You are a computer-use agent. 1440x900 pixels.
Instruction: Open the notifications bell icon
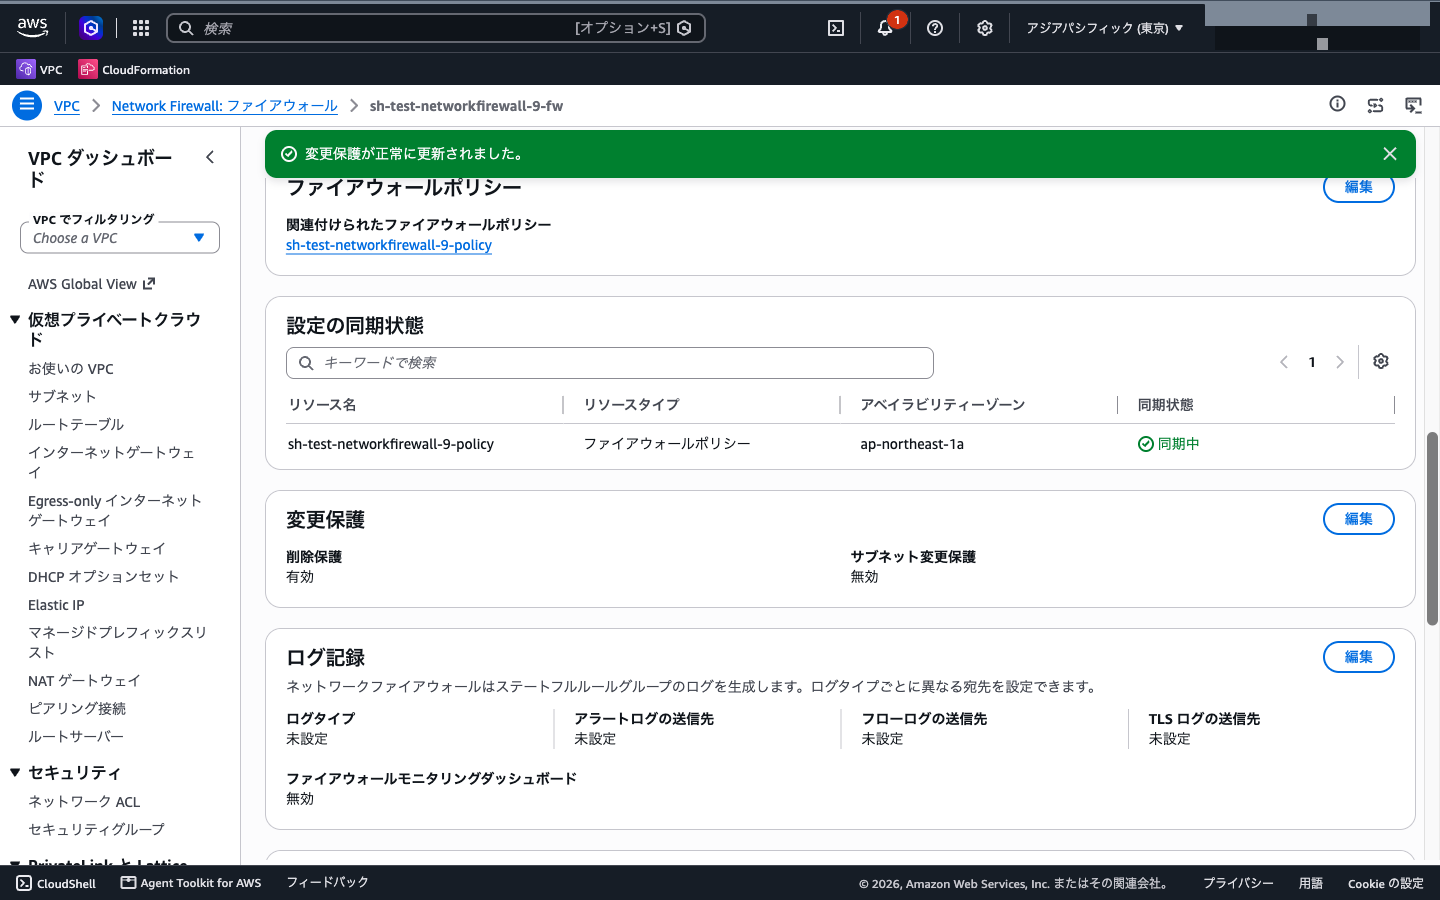[x=885, y=28]
